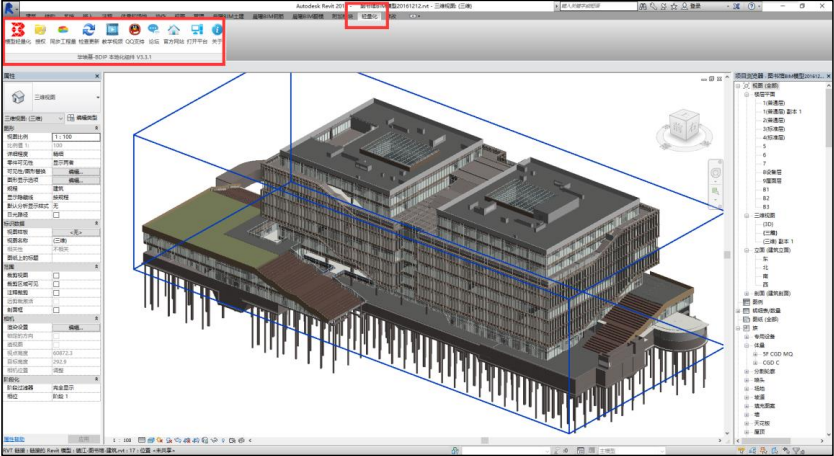Collapse the 立面 (建筑立面) elevations node
Viewport: 834px width, 456px height.
coord(746,250)
